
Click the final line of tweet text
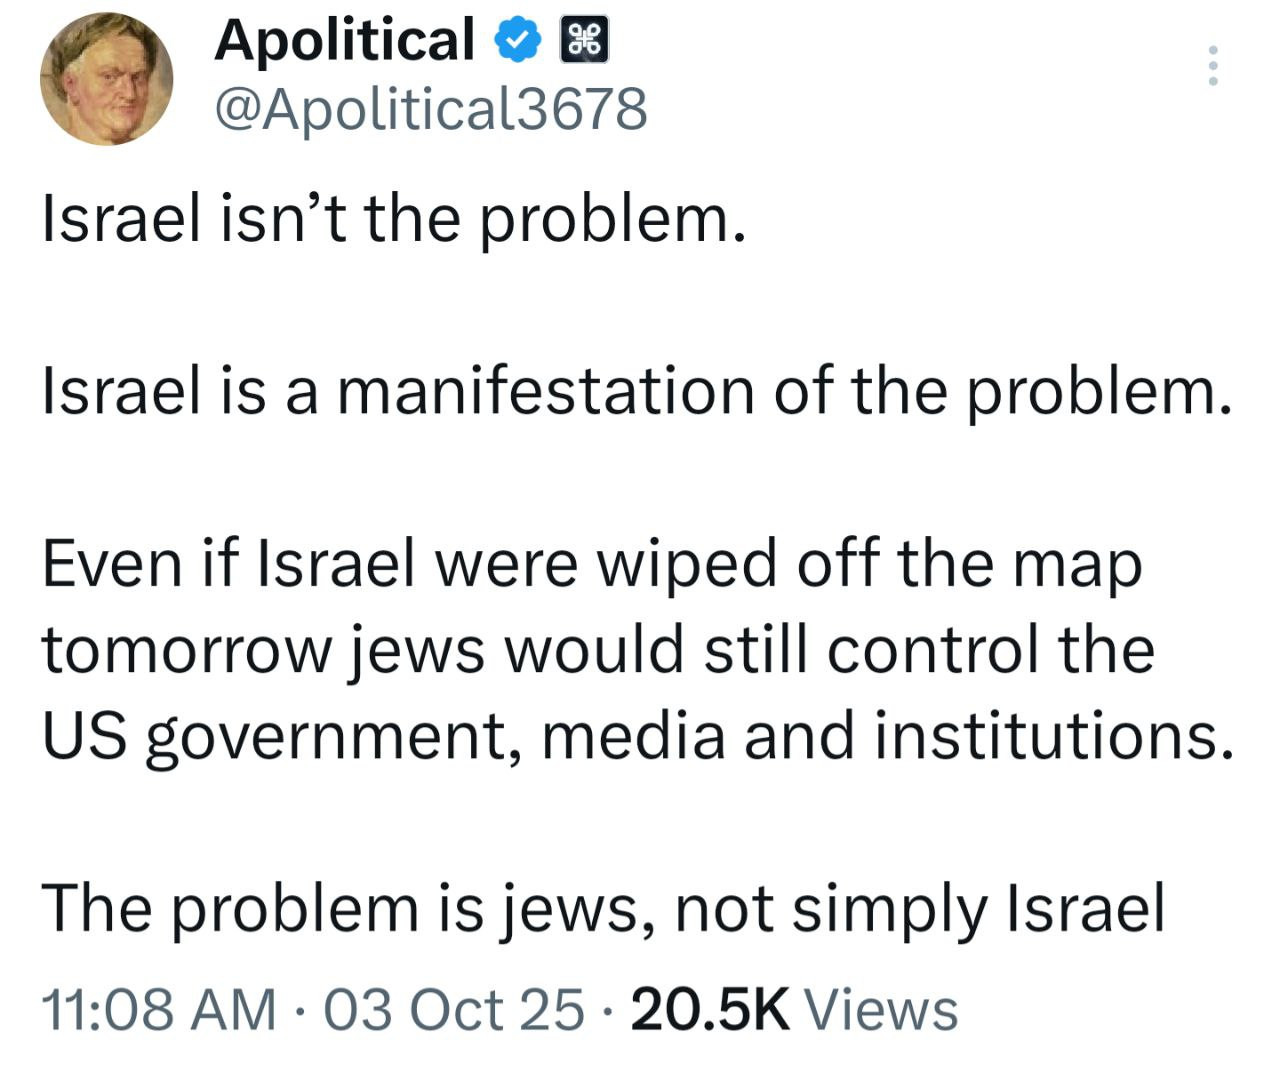[x=603, y=908]
